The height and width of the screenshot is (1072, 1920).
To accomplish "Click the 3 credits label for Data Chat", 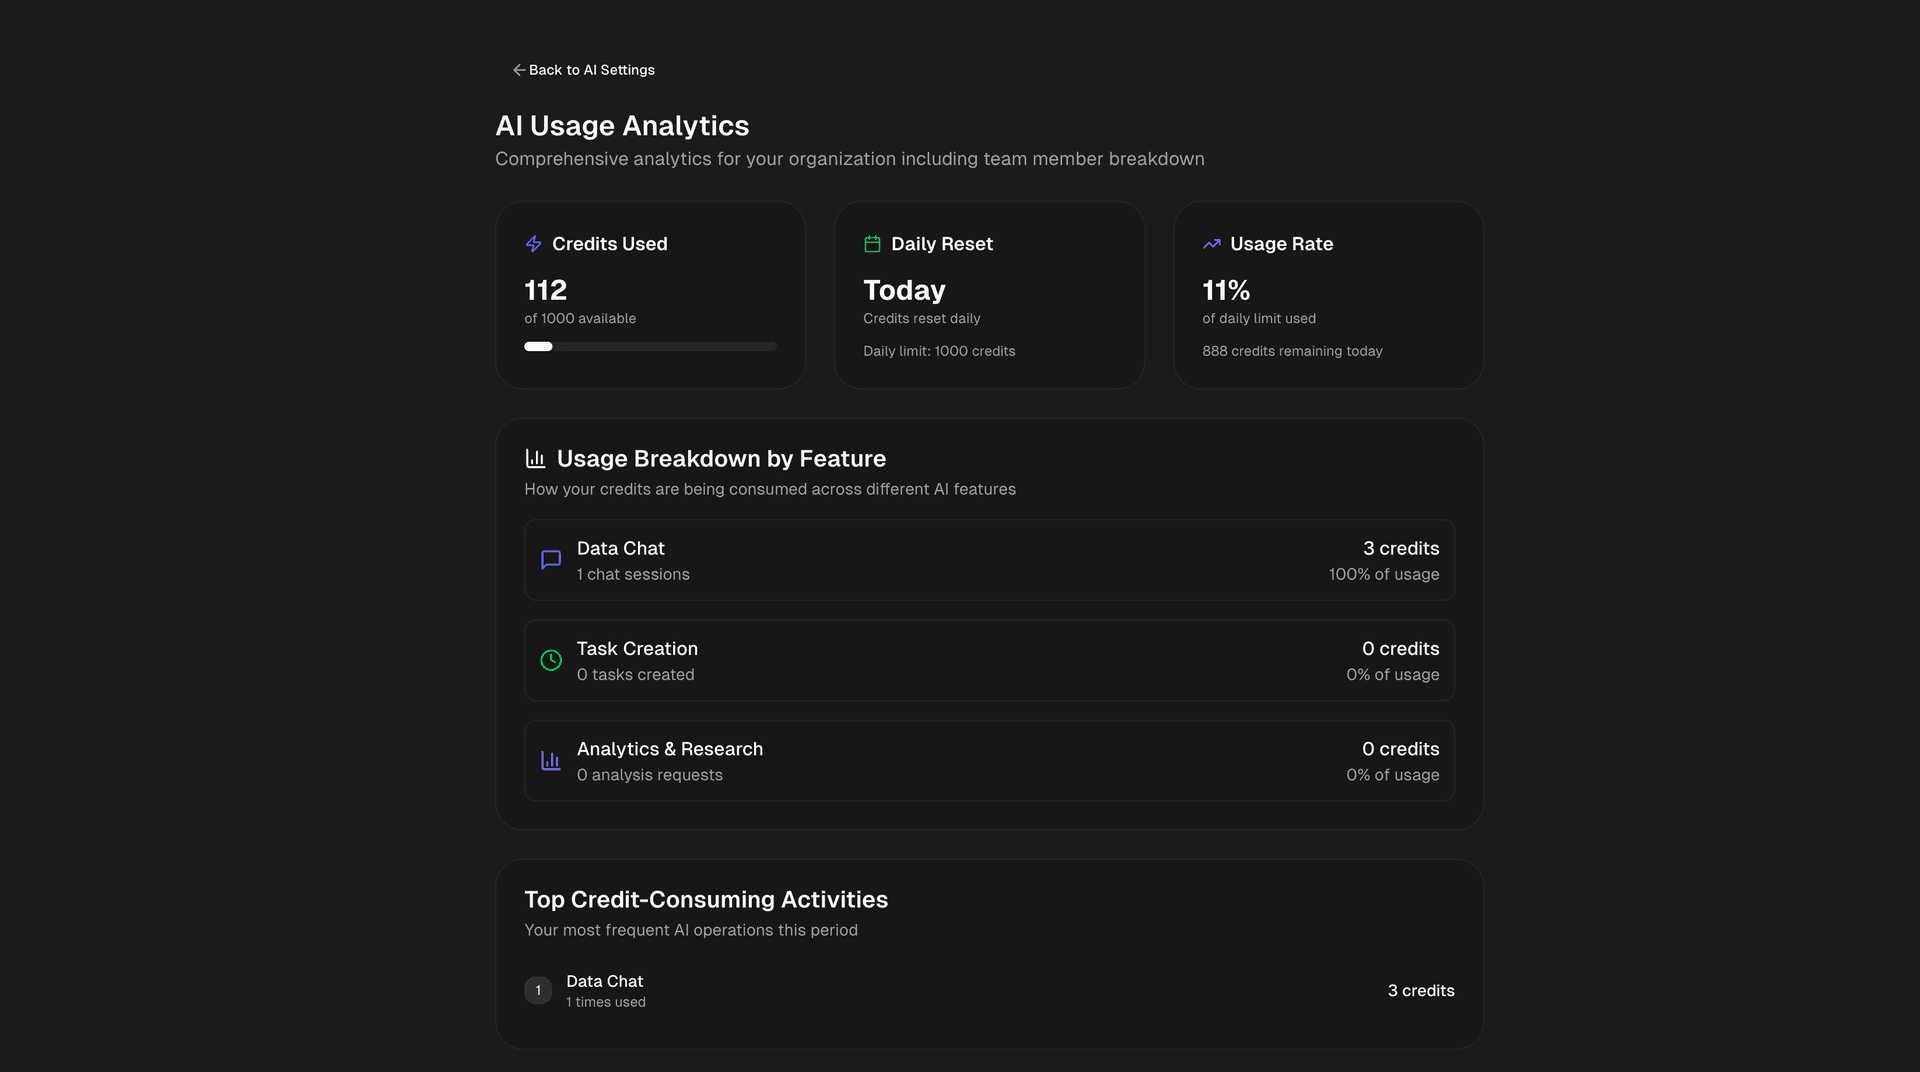I will 1401,548.
